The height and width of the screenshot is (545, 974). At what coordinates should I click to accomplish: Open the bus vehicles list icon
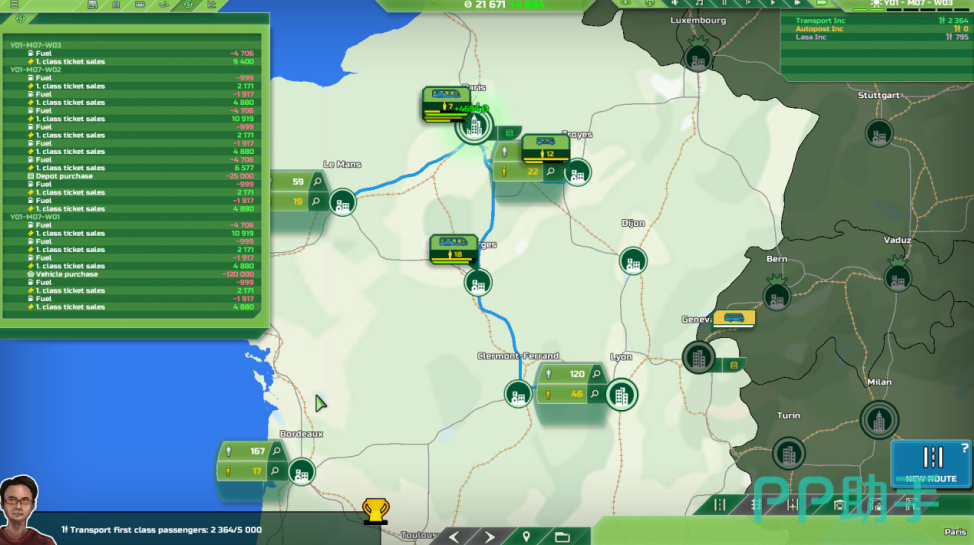pyautogui.click(x=140, y=4)
